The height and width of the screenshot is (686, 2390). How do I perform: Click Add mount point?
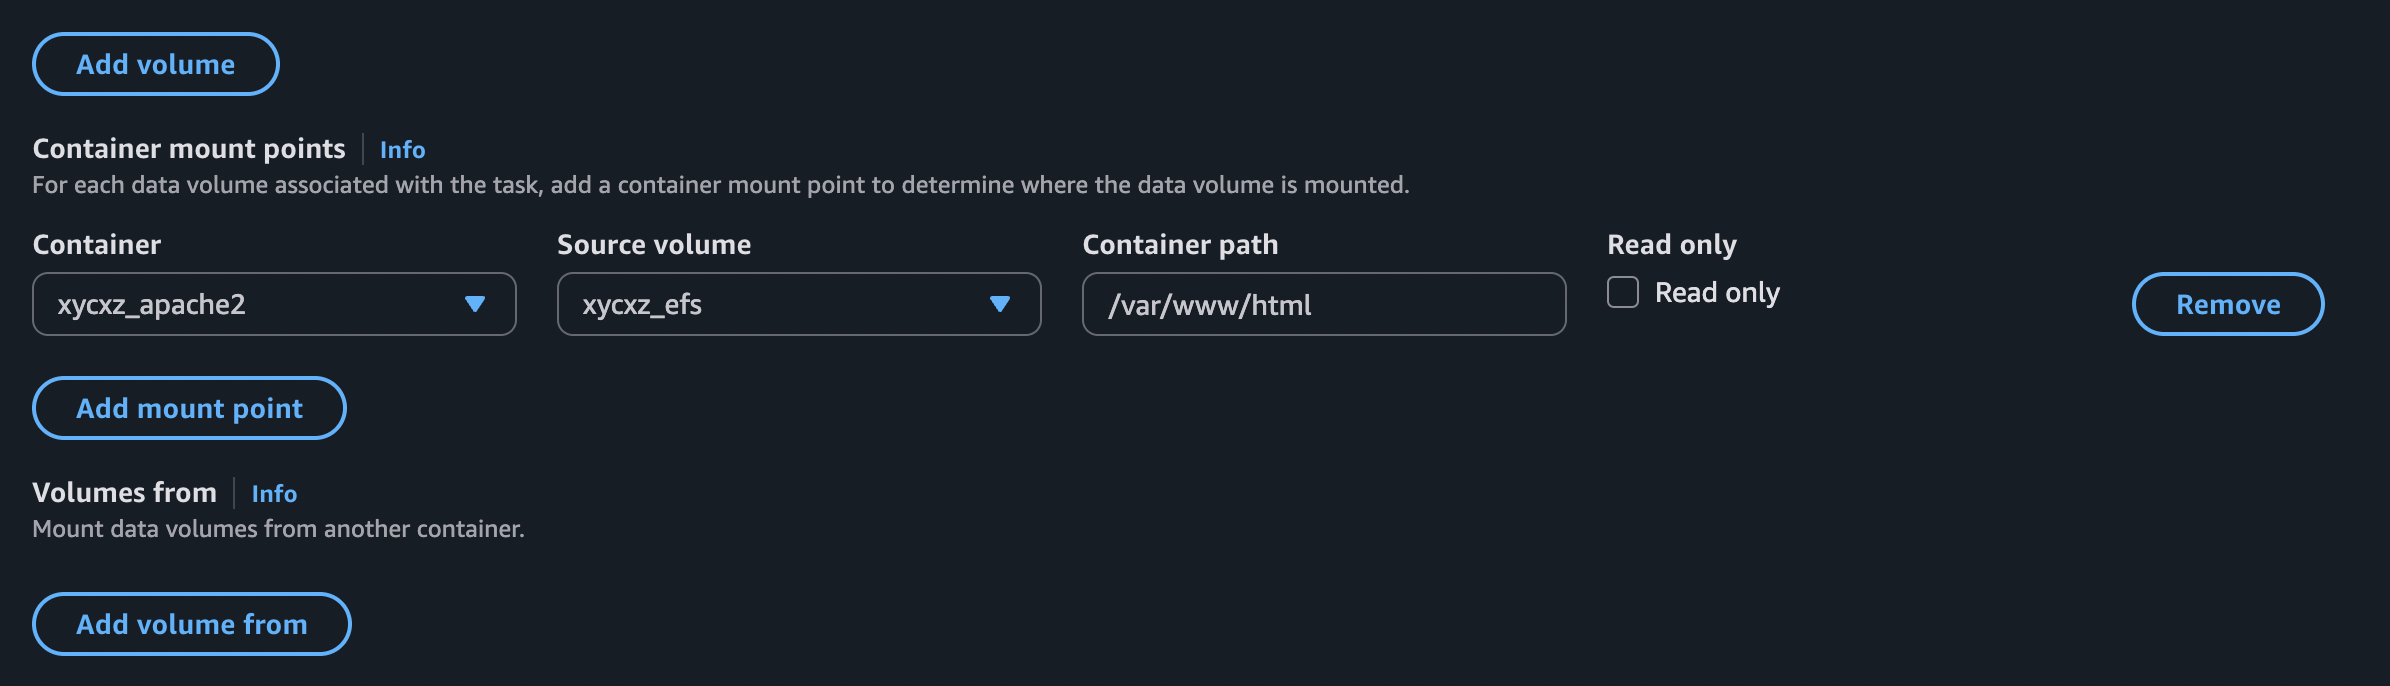coord(189,408)
